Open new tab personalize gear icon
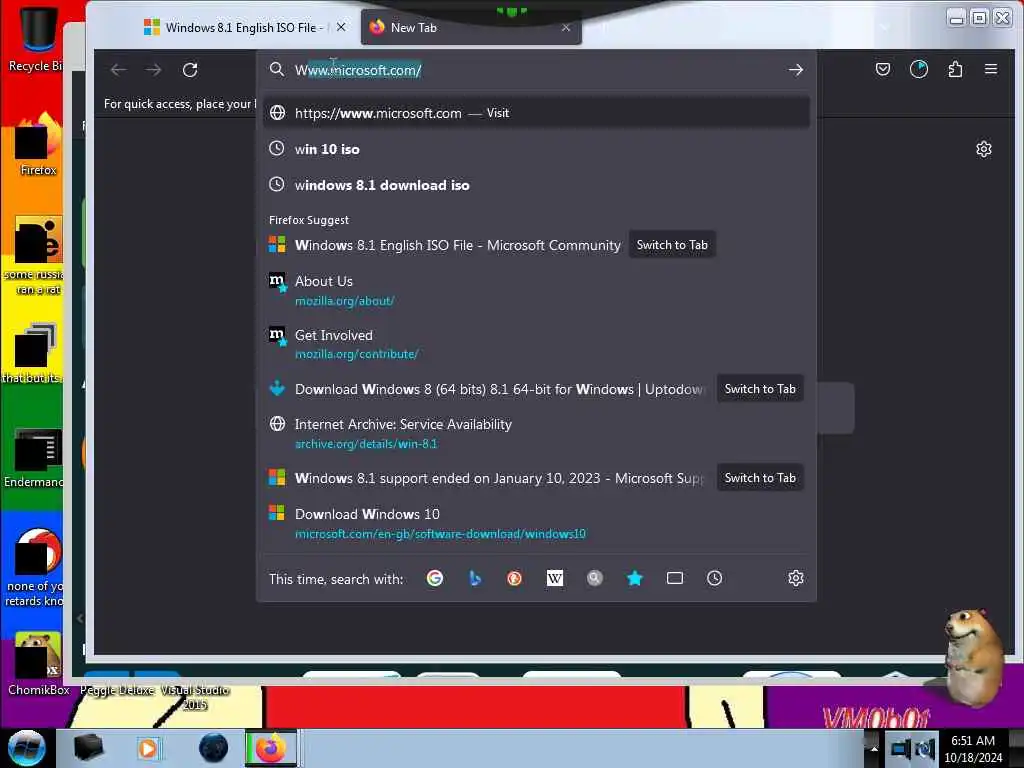The width and height of the screenshot is (1024, 768). 984,150
